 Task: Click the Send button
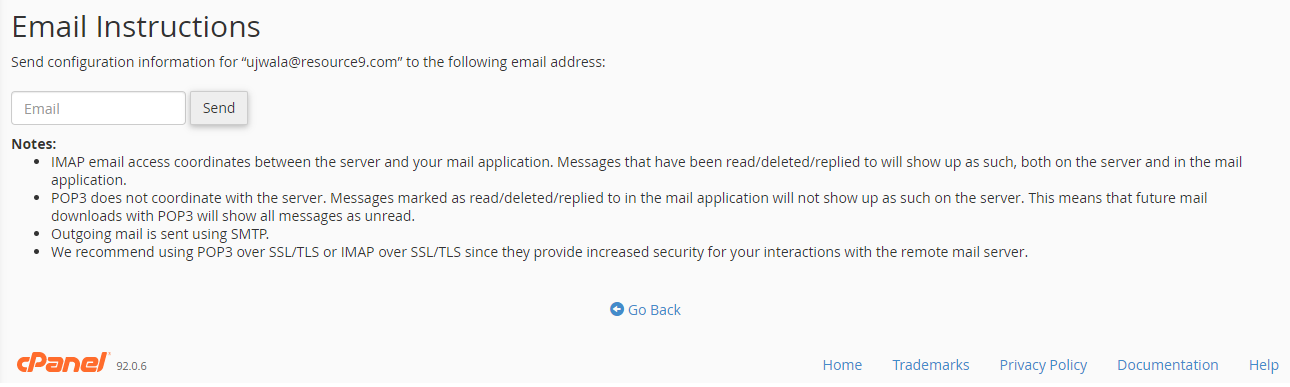pos(219,108)
